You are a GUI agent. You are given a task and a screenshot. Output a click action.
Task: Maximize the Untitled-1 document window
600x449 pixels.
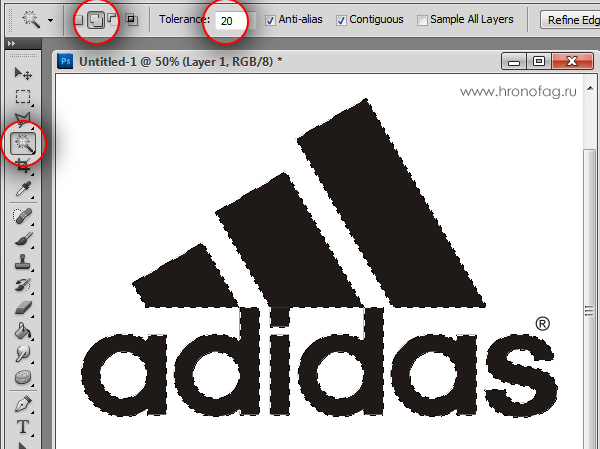[x=539, y=61]
